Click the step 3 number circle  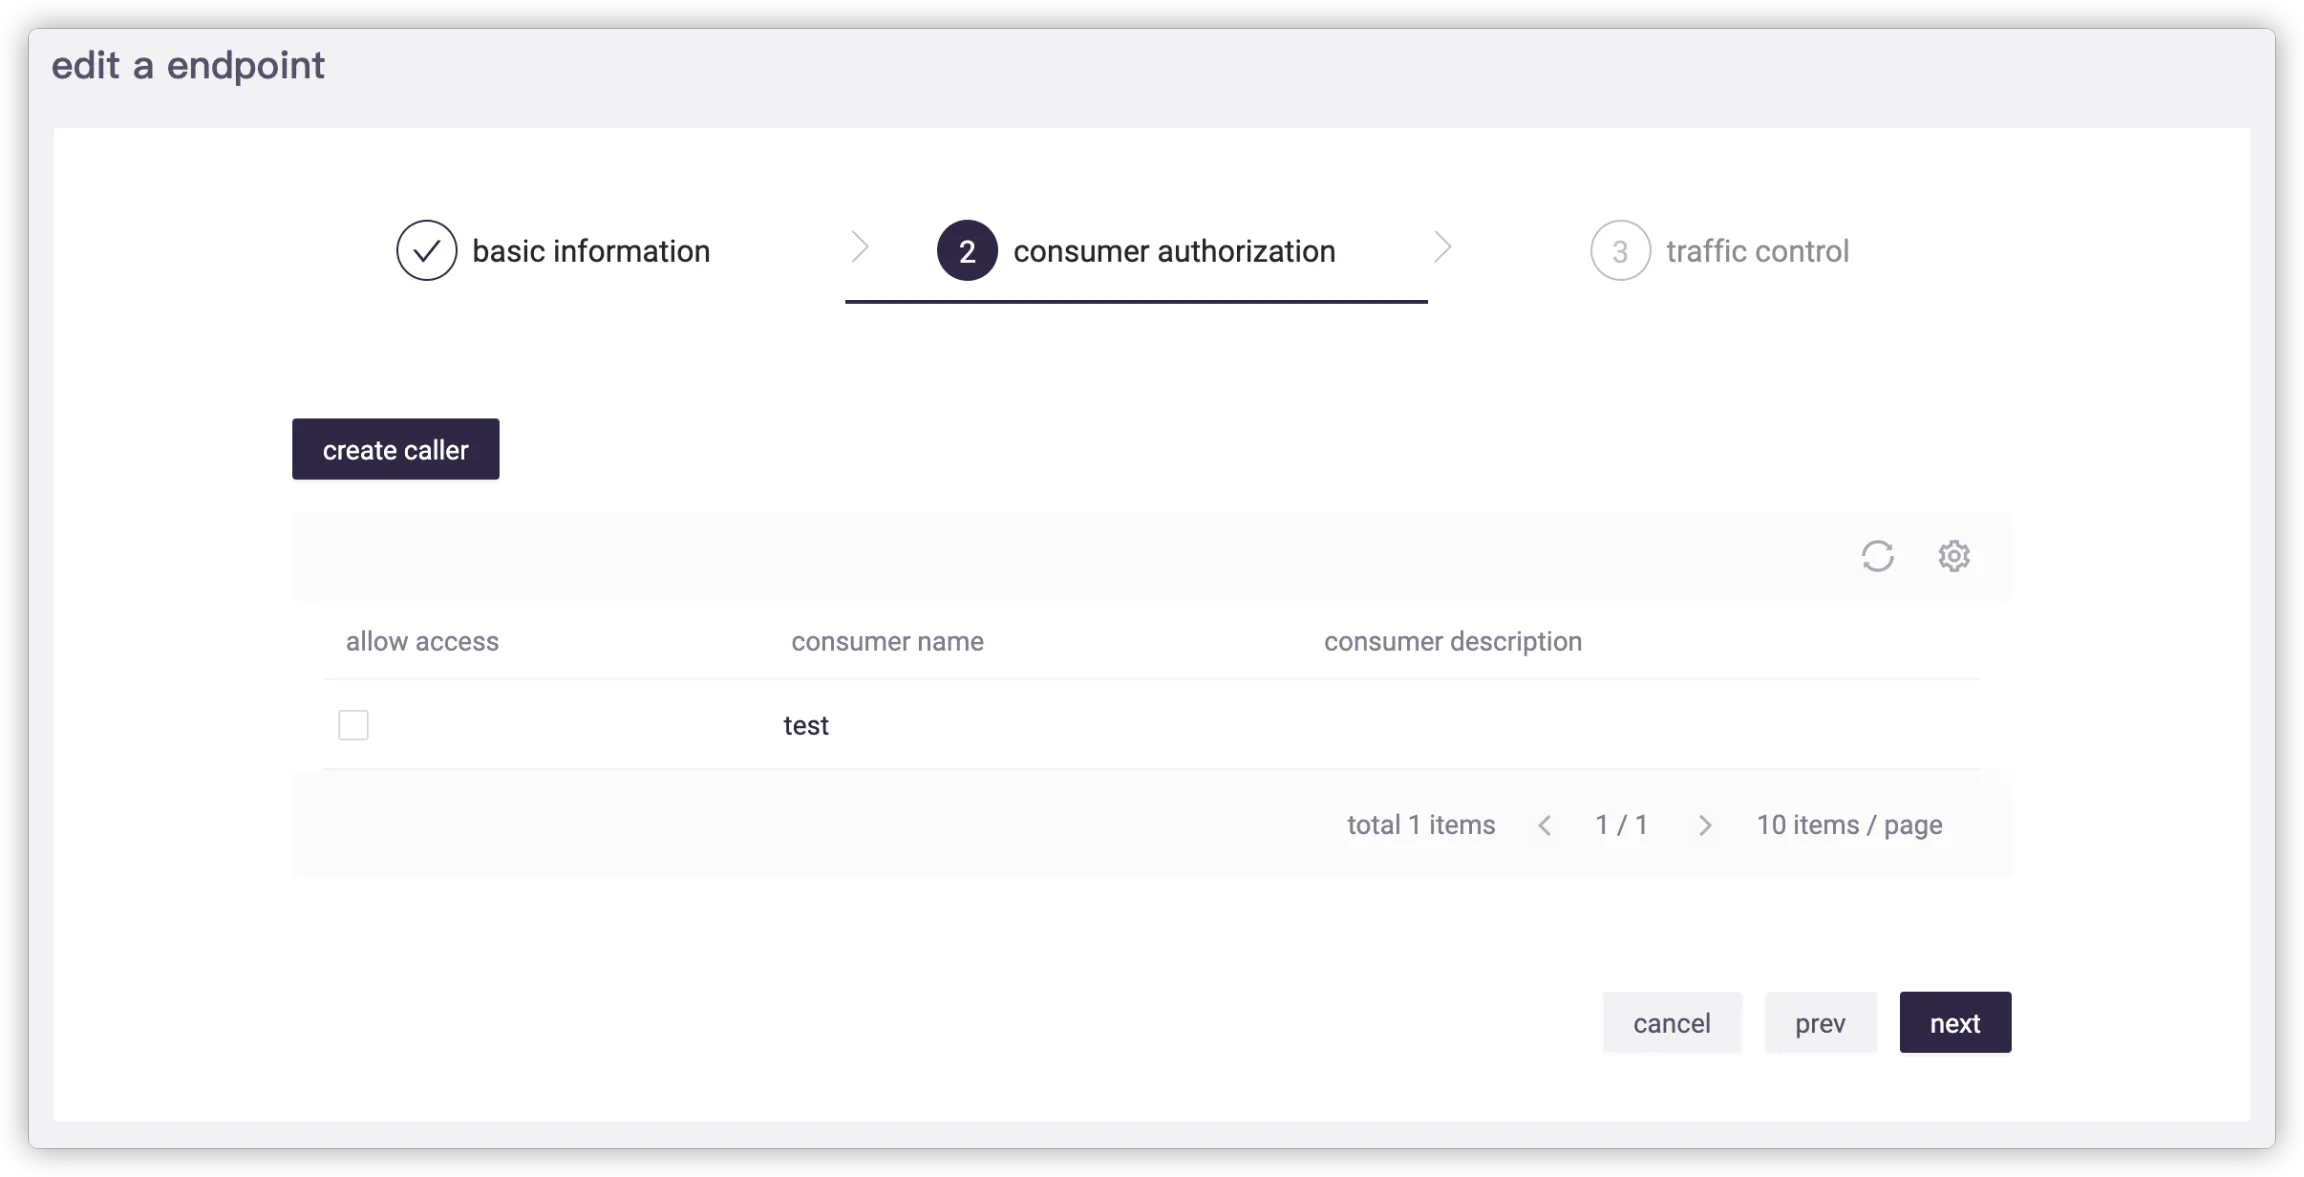coord(1619,250)
